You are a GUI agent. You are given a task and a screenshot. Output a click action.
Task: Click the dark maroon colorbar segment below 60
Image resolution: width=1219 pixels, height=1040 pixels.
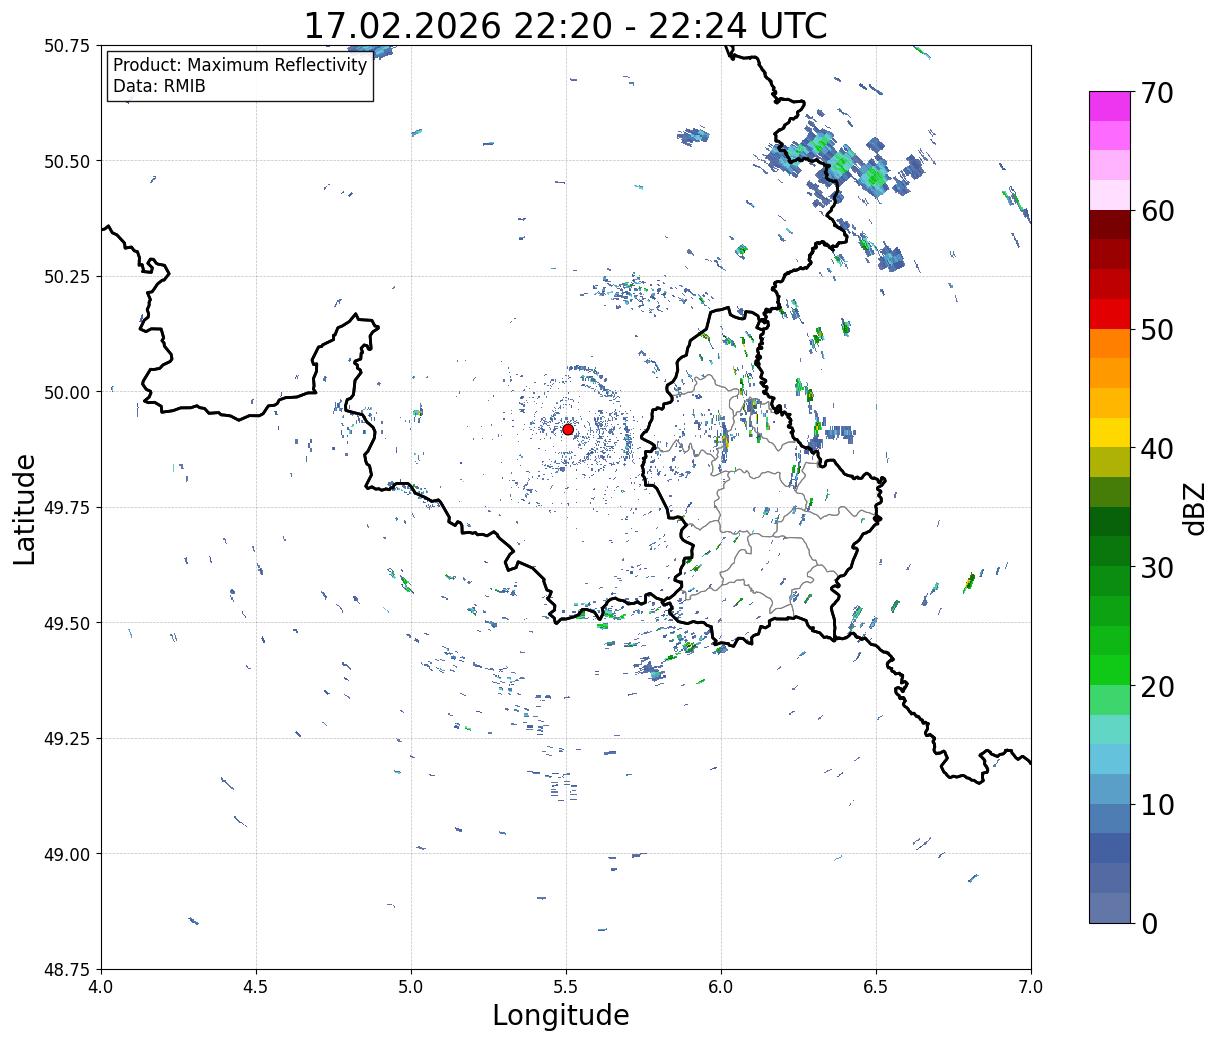(x=1110, y=224)
